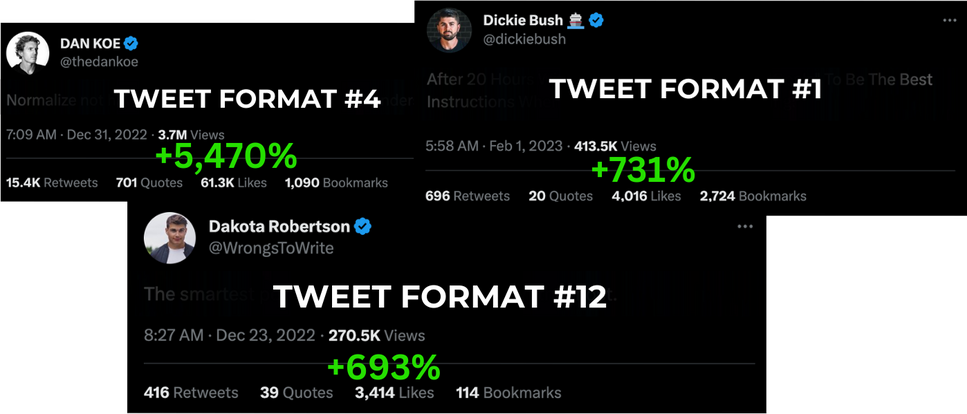
Task: Click Dakota Robertson's profile avatar
Action: 170,238
